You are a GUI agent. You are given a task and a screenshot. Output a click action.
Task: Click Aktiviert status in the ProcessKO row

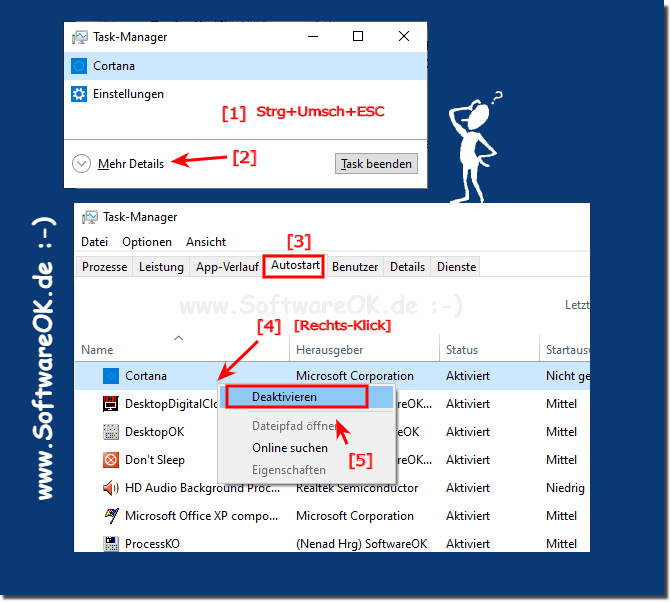click(x=468, y=544)
